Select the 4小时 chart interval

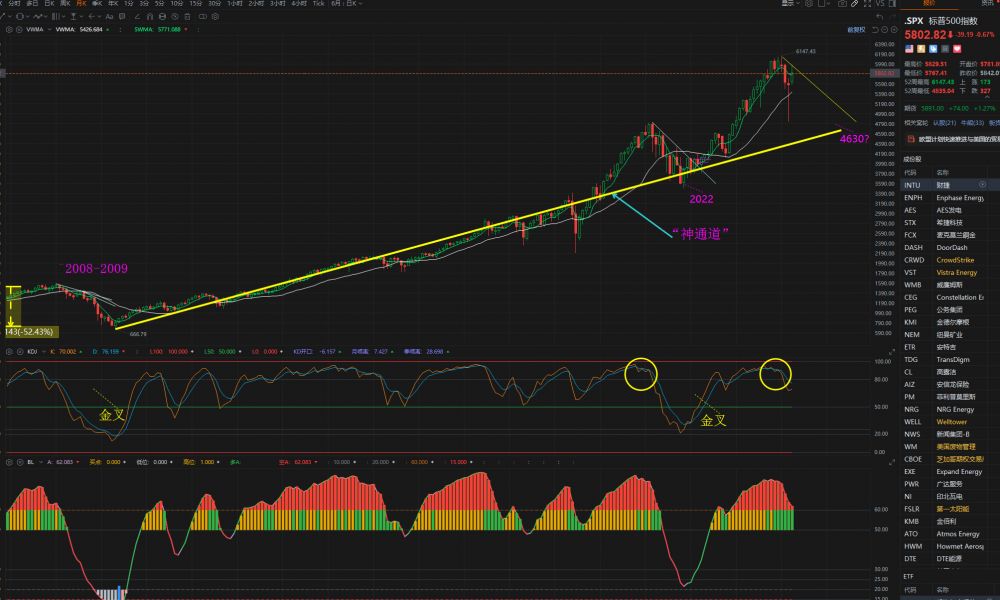pyautogui.click(x=298, y=4)
